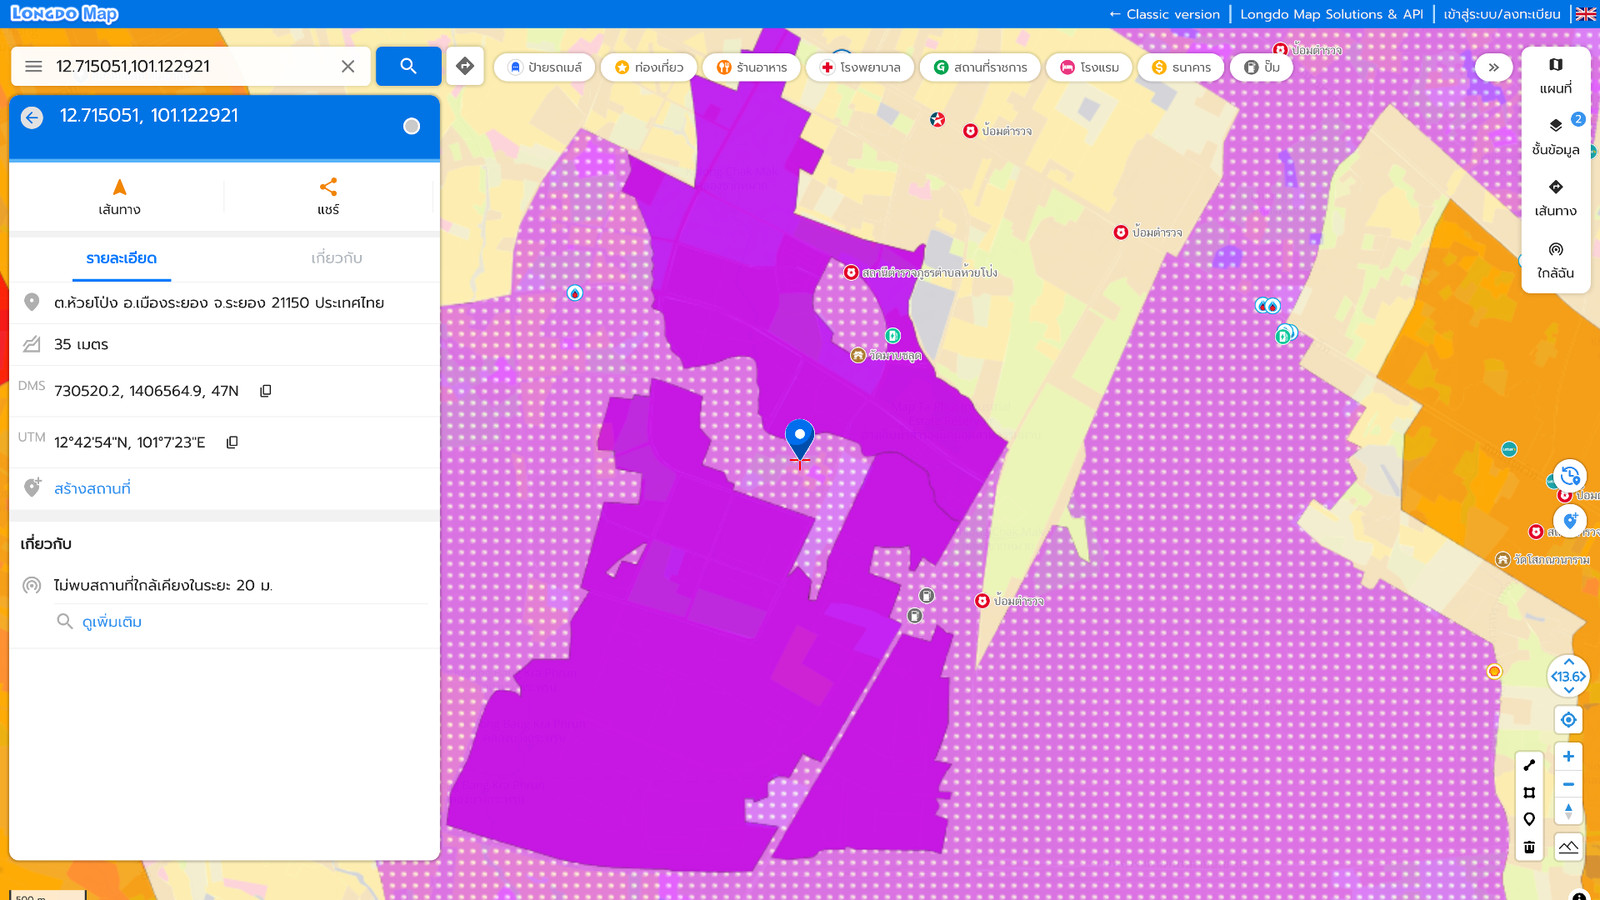This screenshot has height=900, width=1600.
Task: Toggle ป้ายรถเมล์ bus stop filter
Action: 545,67
